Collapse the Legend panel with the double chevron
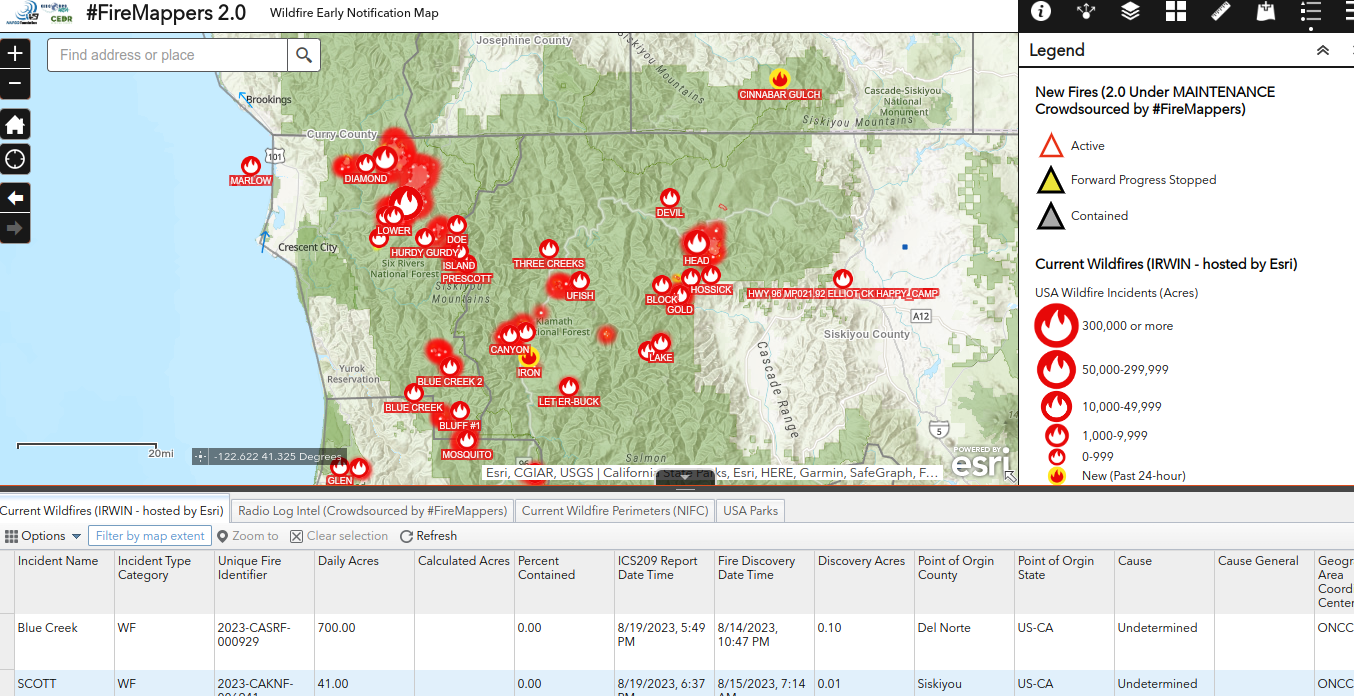The height and width of the screenshot is (696, 1354). (1322, 50)
